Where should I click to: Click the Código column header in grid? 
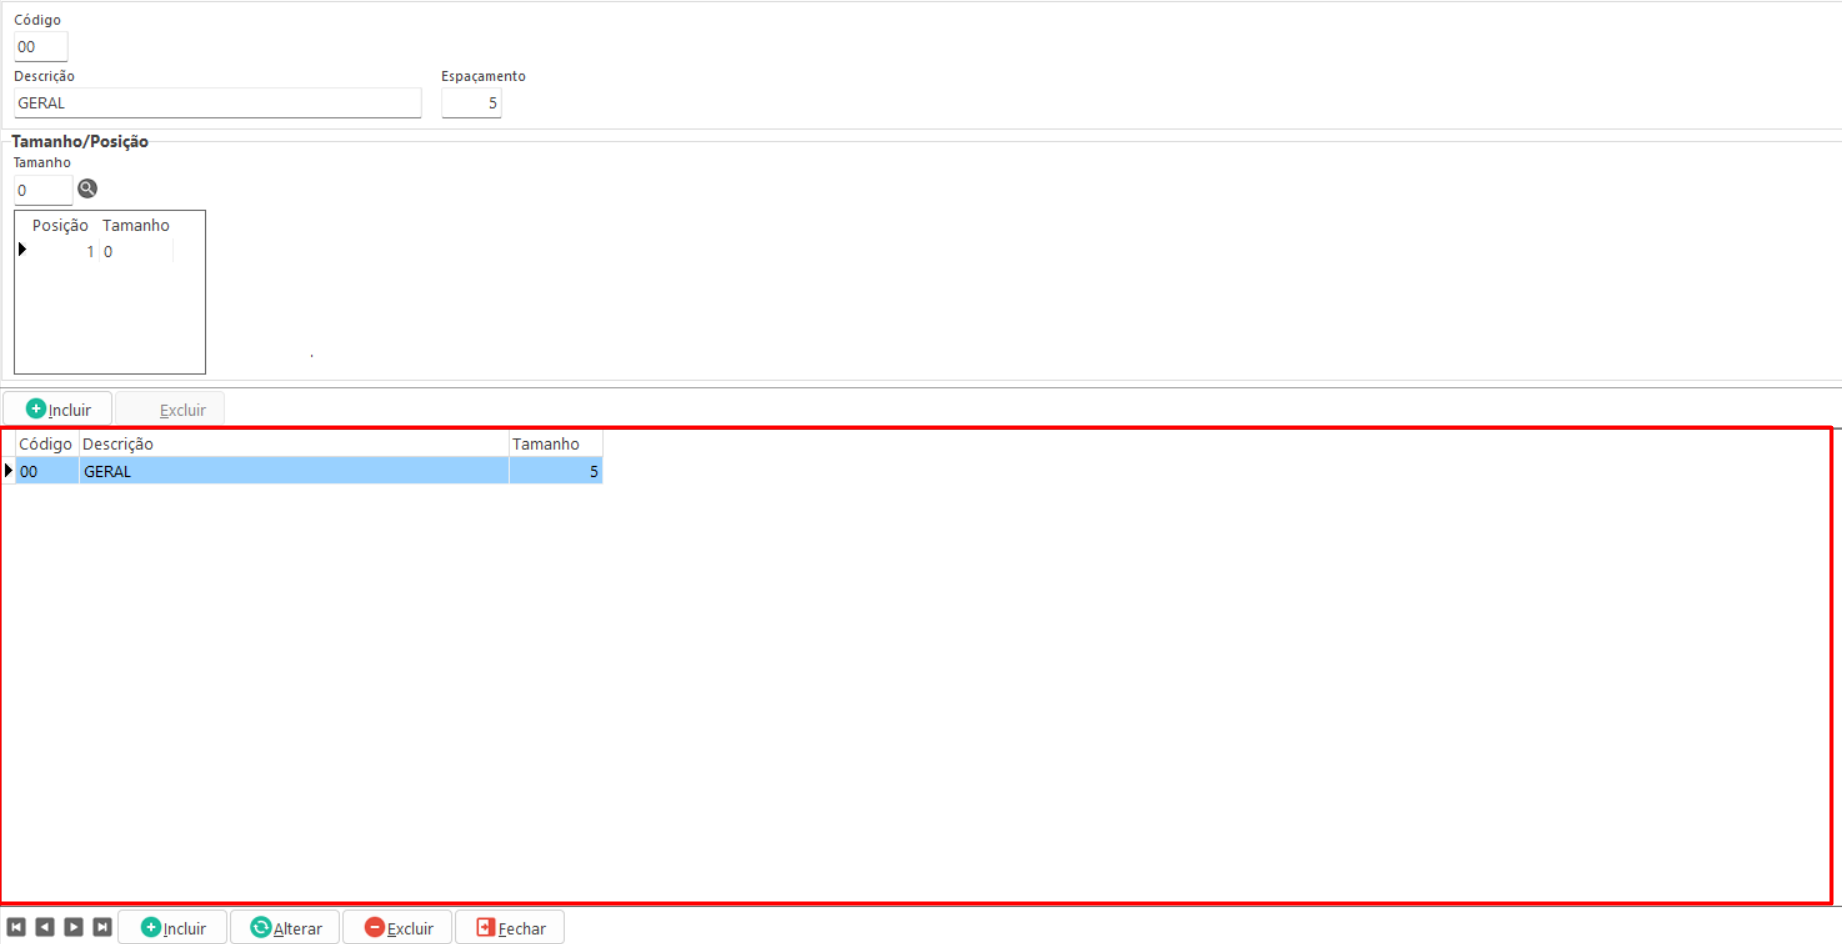click(46, 444)
